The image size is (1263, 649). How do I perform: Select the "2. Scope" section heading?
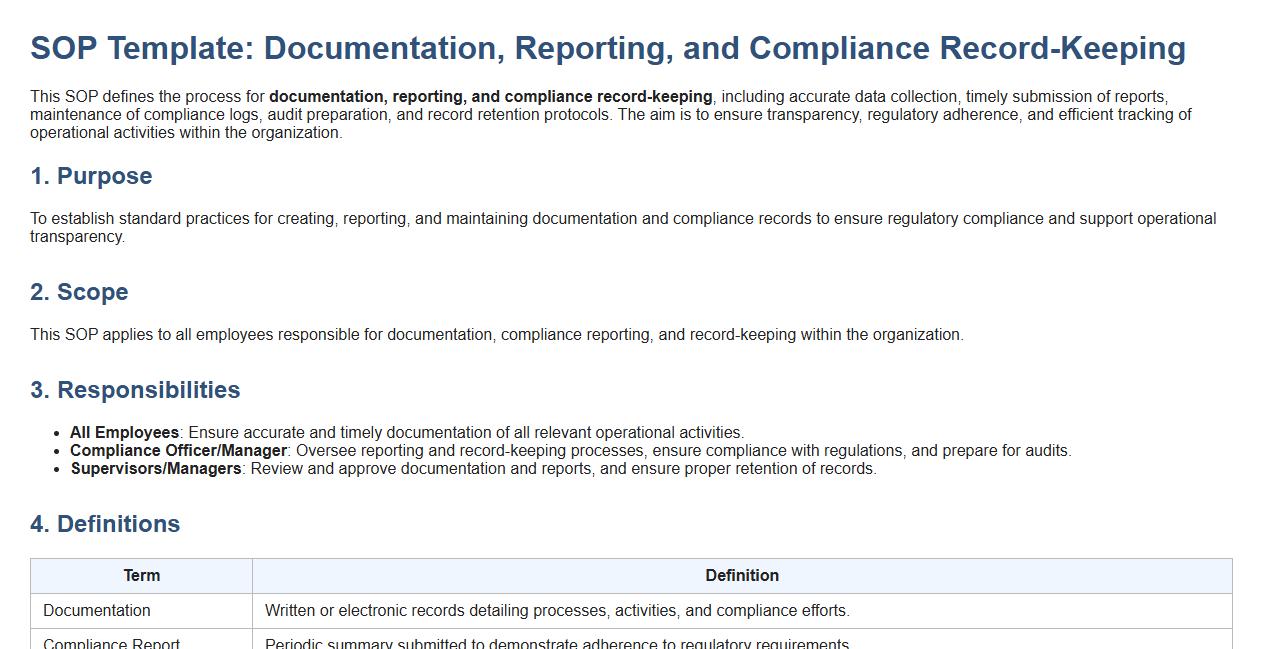point(79,292)
